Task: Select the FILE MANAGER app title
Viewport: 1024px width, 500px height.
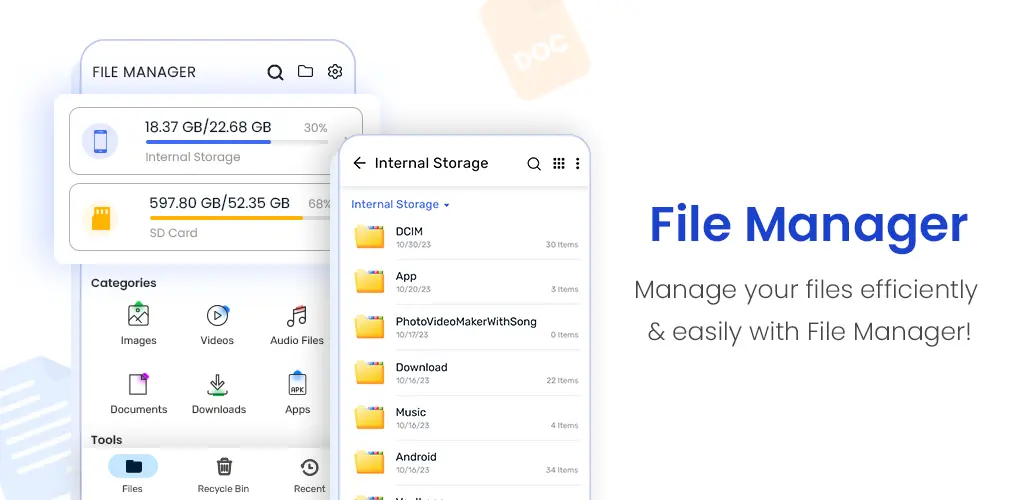Action: (144, 72)
